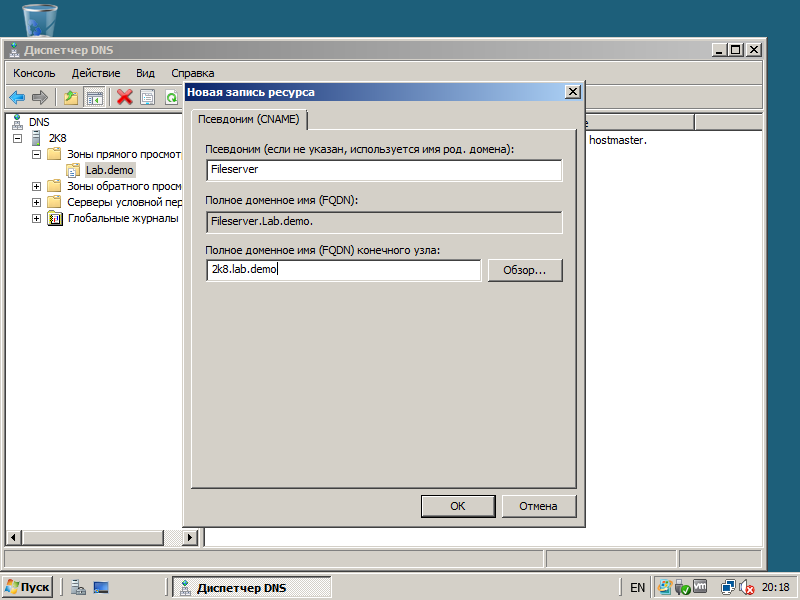Minimize the Диспетчер DNS window
The width and height of the screenshot is (800, 600).
click(719, 50)
